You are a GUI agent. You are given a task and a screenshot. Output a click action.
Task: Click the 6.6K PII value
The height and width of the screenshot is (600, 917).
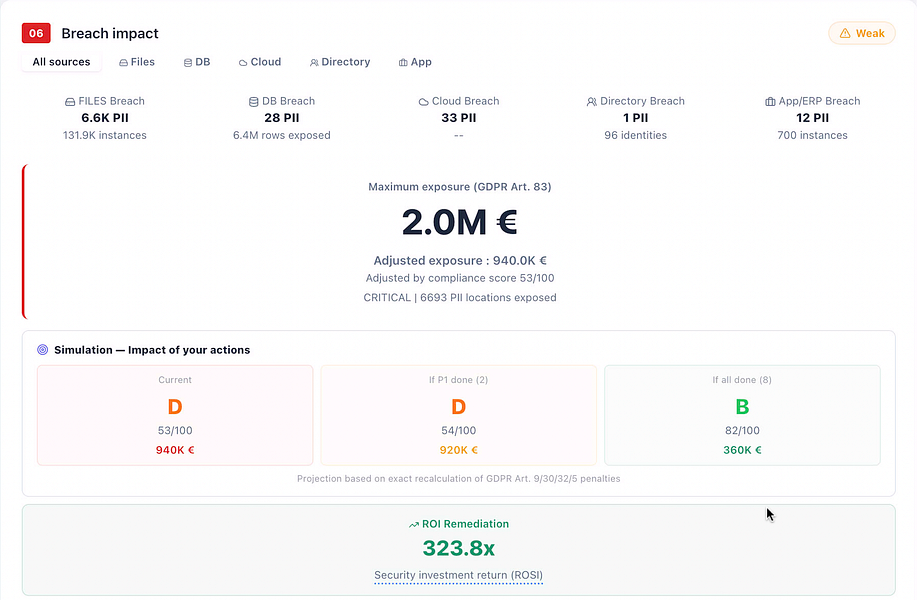105,118
